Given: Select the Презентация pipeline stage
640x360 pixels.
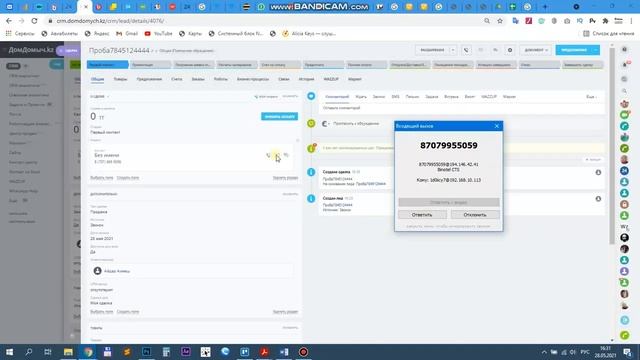Looking at the screenshot, I should click(151, 65).
